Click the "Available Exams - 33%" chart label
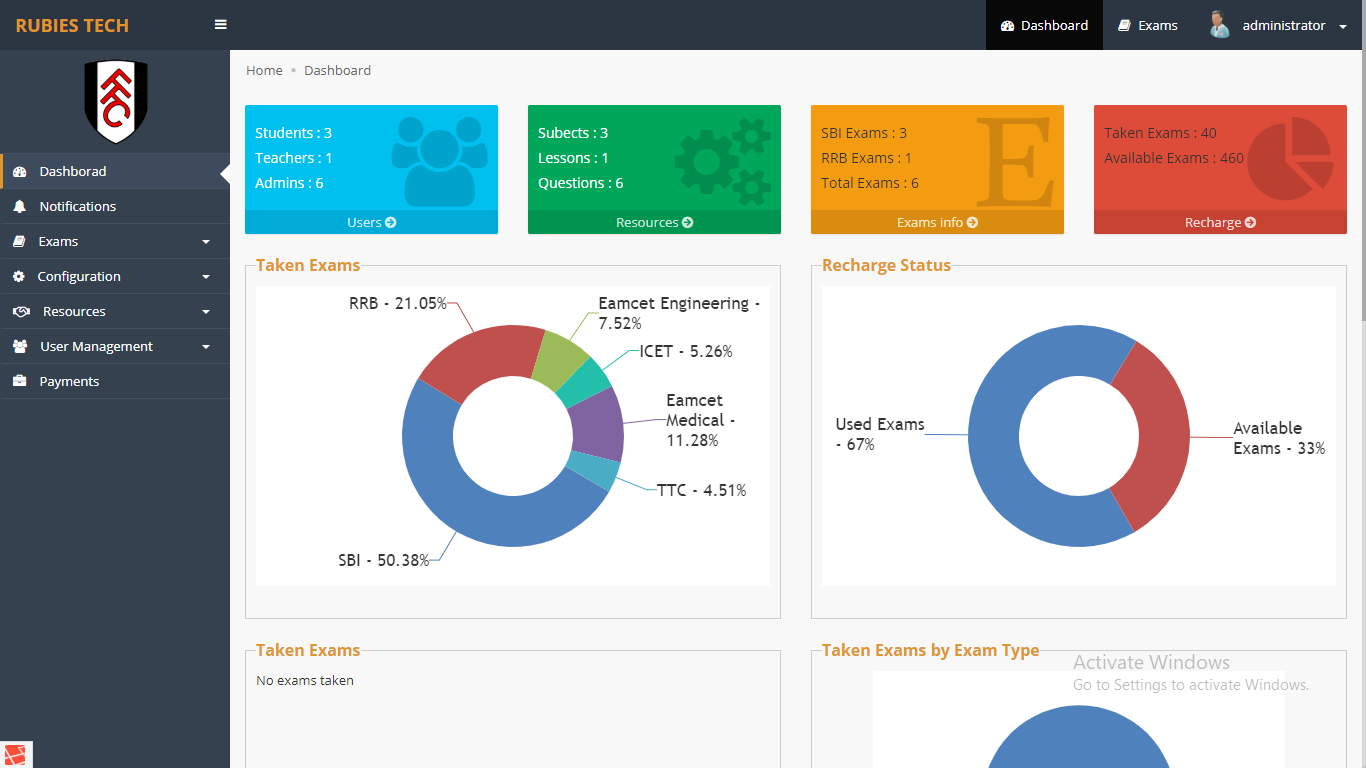 (x=1279, y=438)
